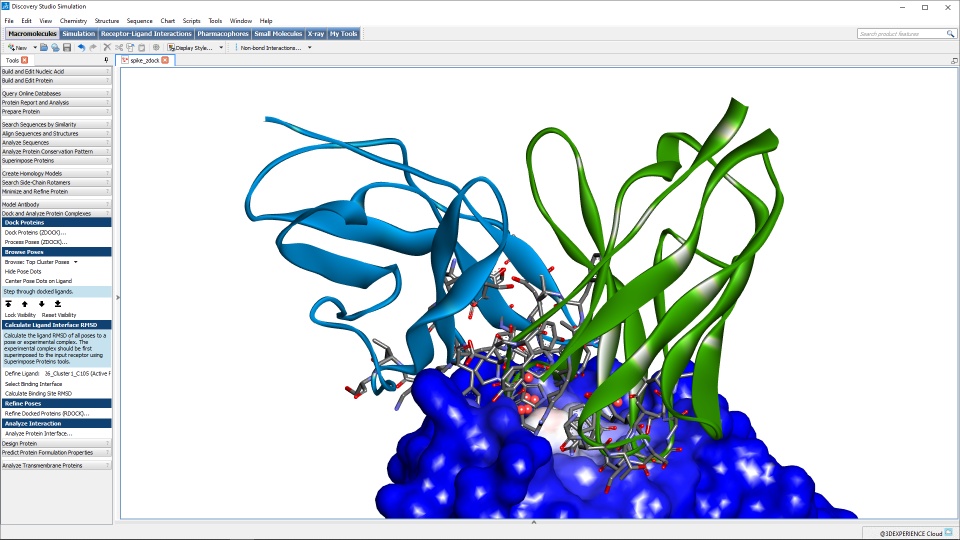The height and width of the screenshot is (540, 960).
Task: Close the Tools panel tab
Action: click(x=24, y=60)
